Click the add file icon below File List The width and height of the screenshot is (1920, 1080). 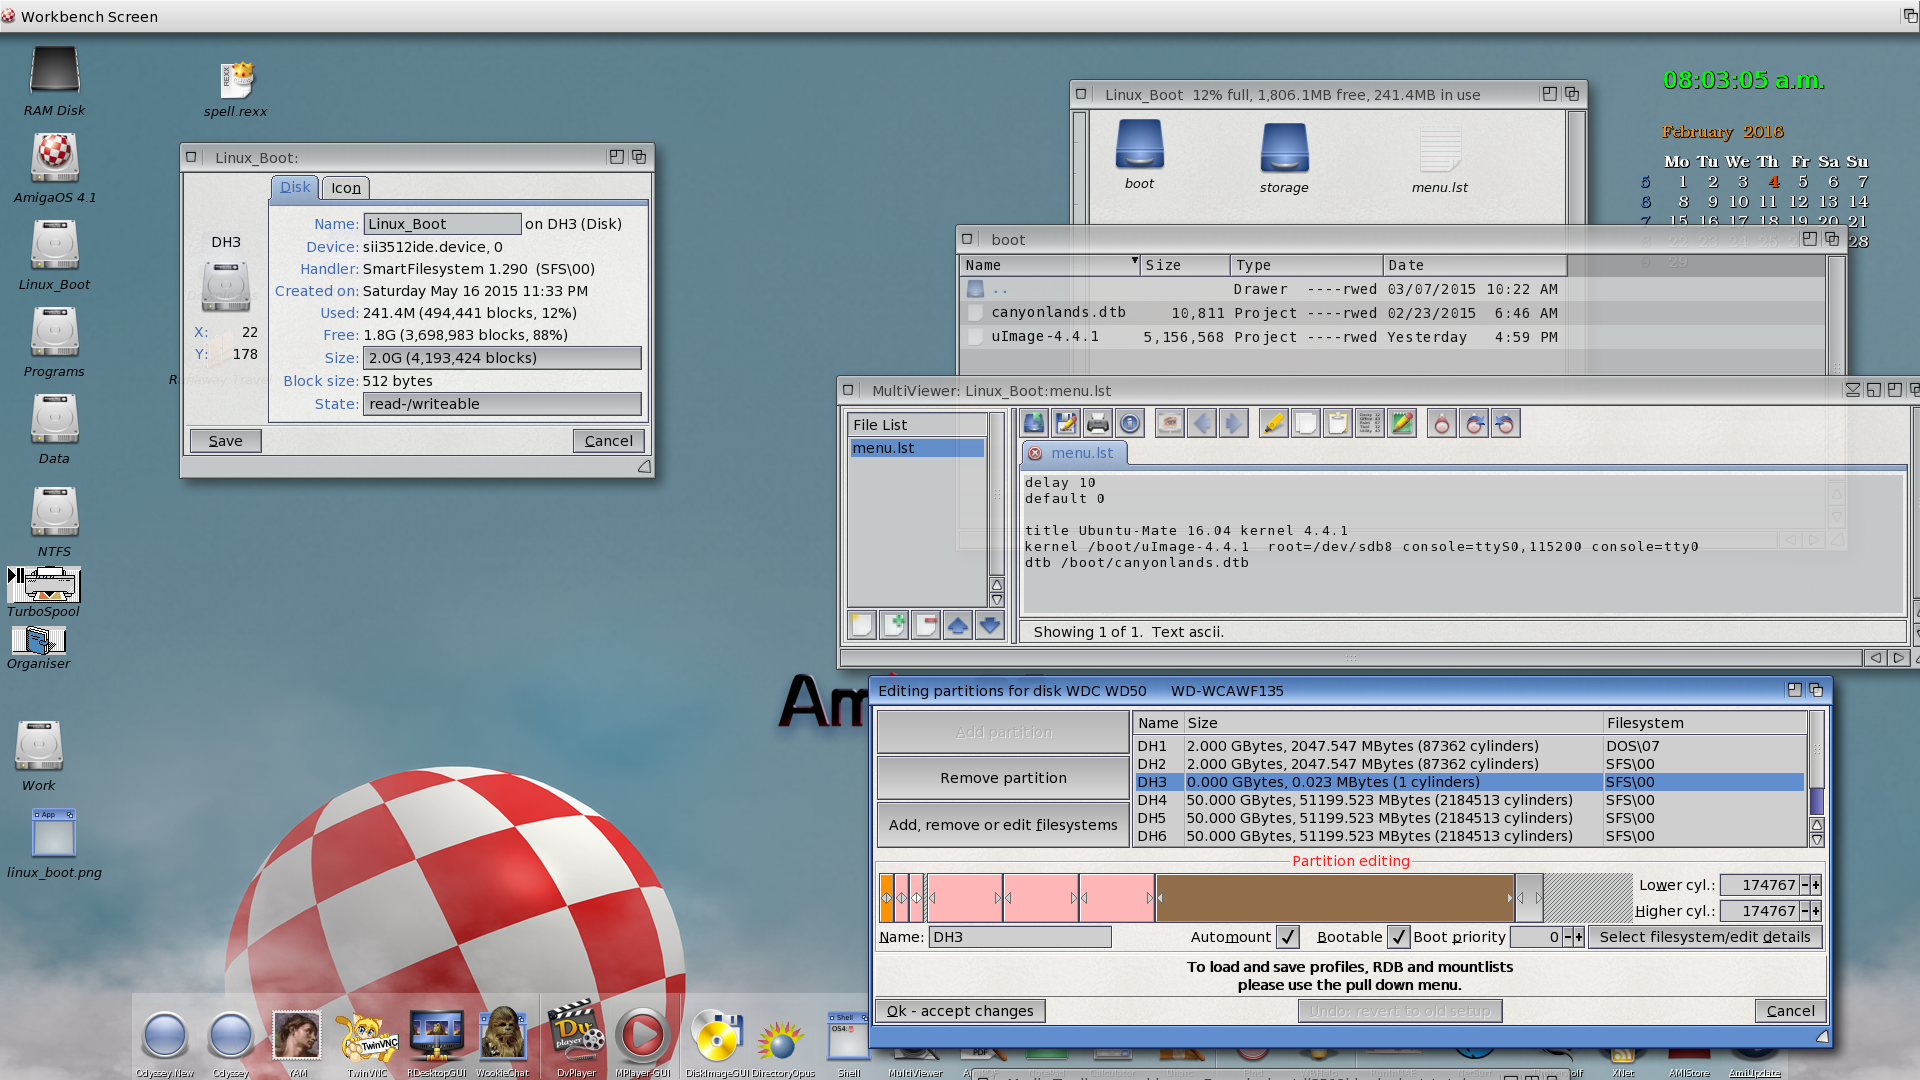point(894,626)
